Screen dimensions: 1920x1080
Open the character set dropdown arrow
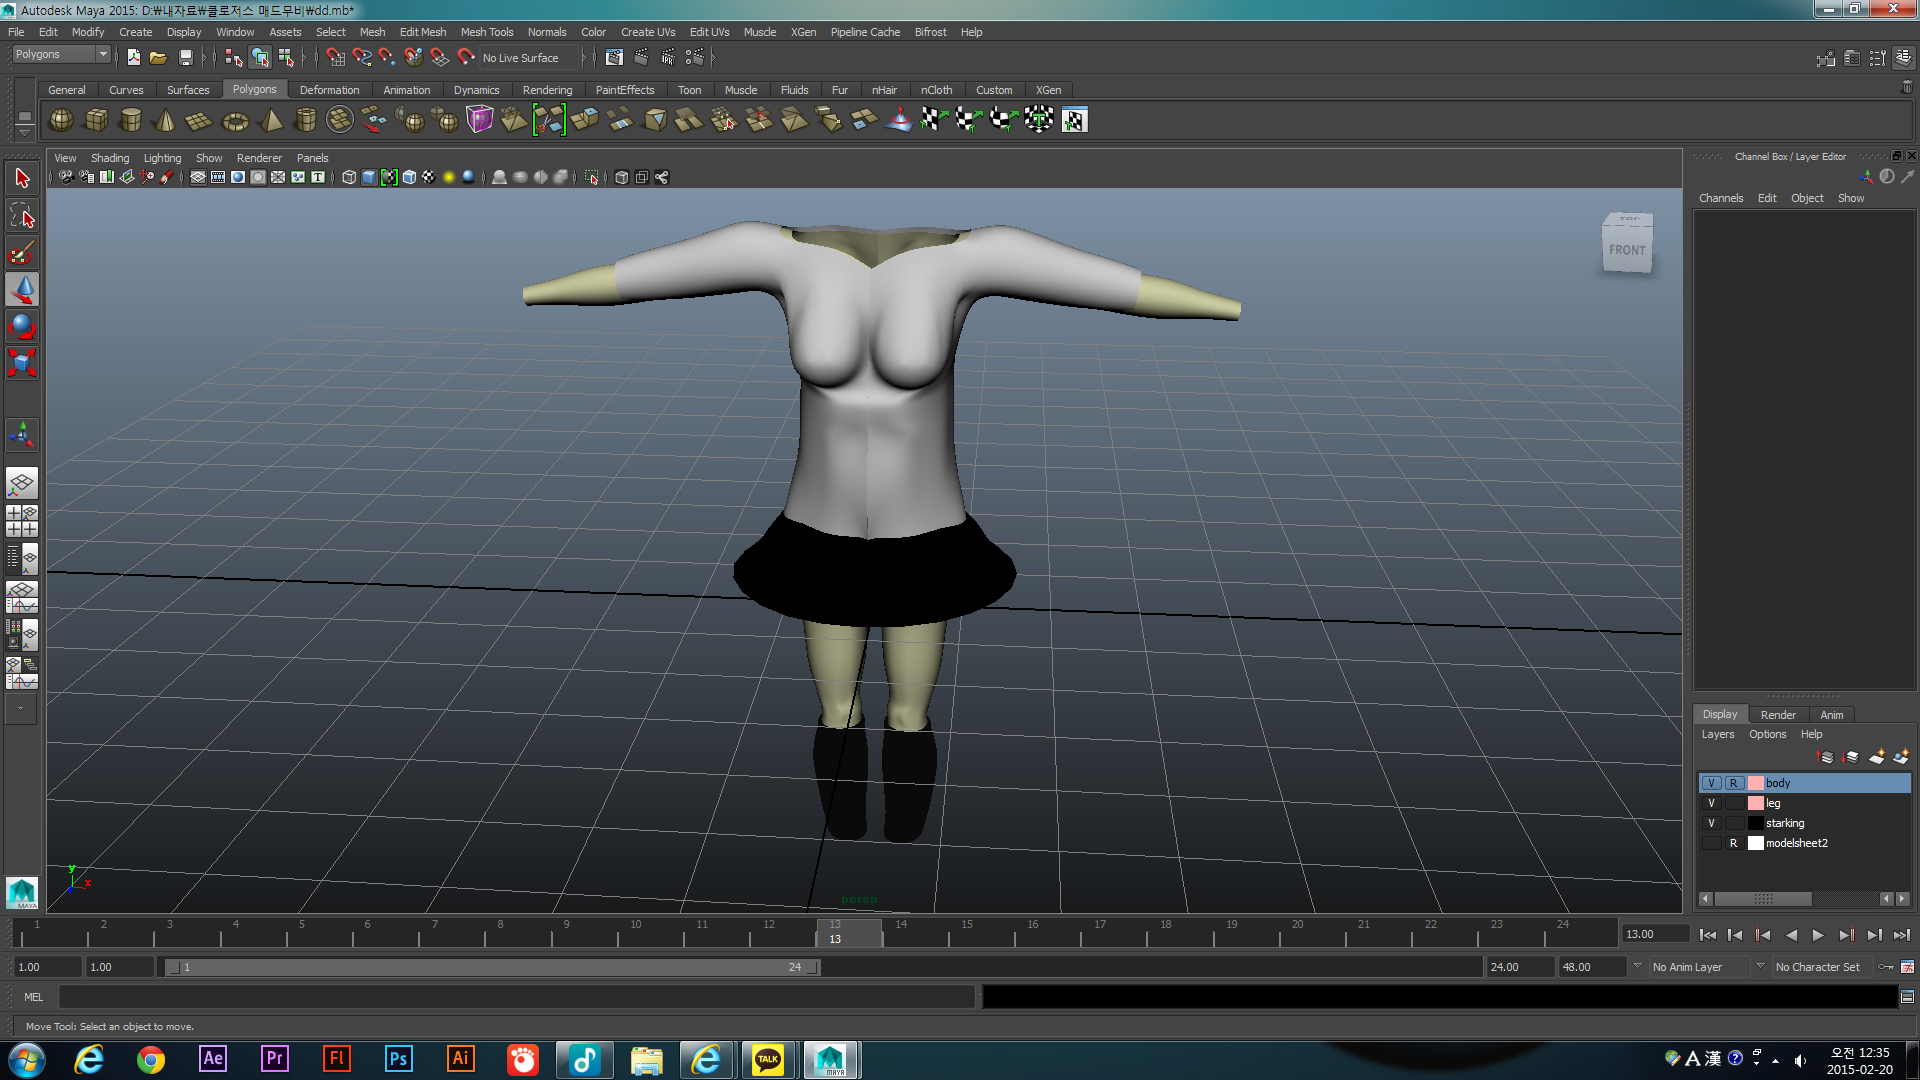1760,966
